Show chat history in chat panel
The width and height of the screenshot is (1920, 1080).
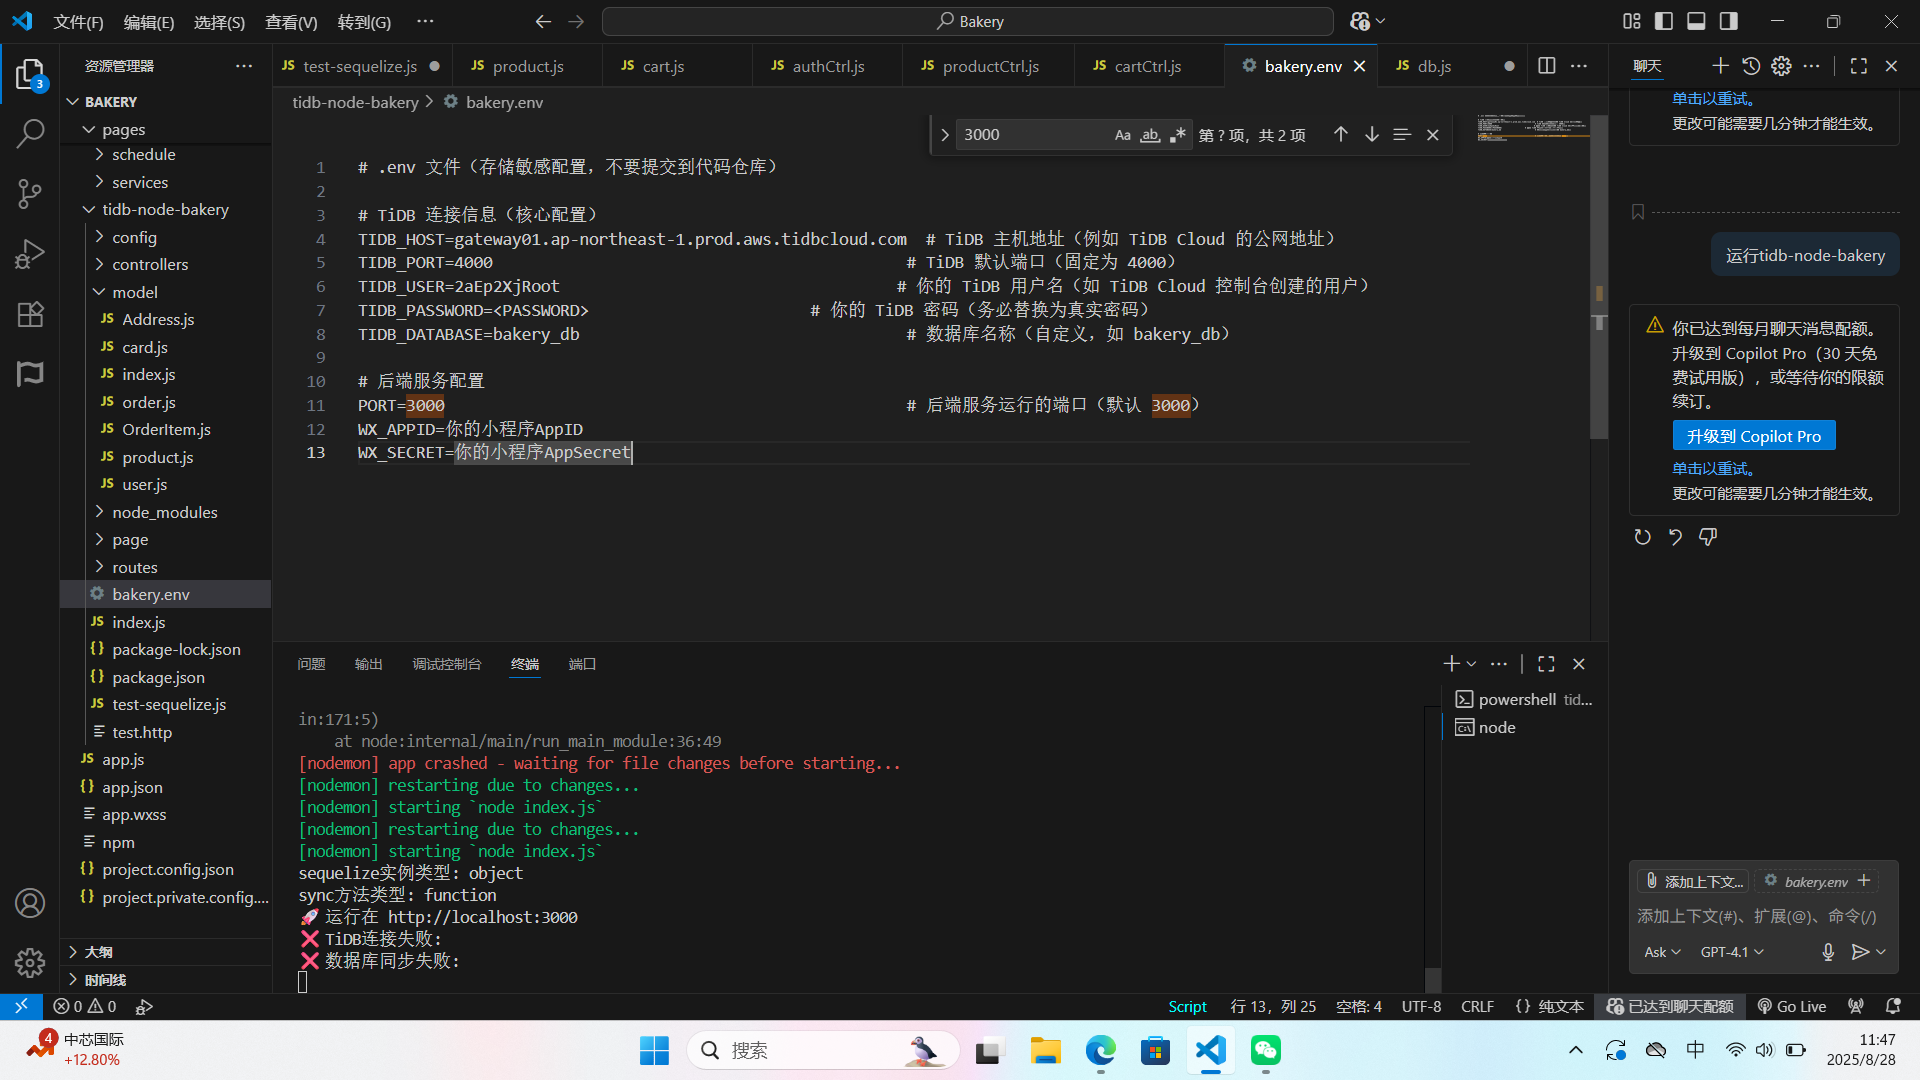pos(1751,66)
